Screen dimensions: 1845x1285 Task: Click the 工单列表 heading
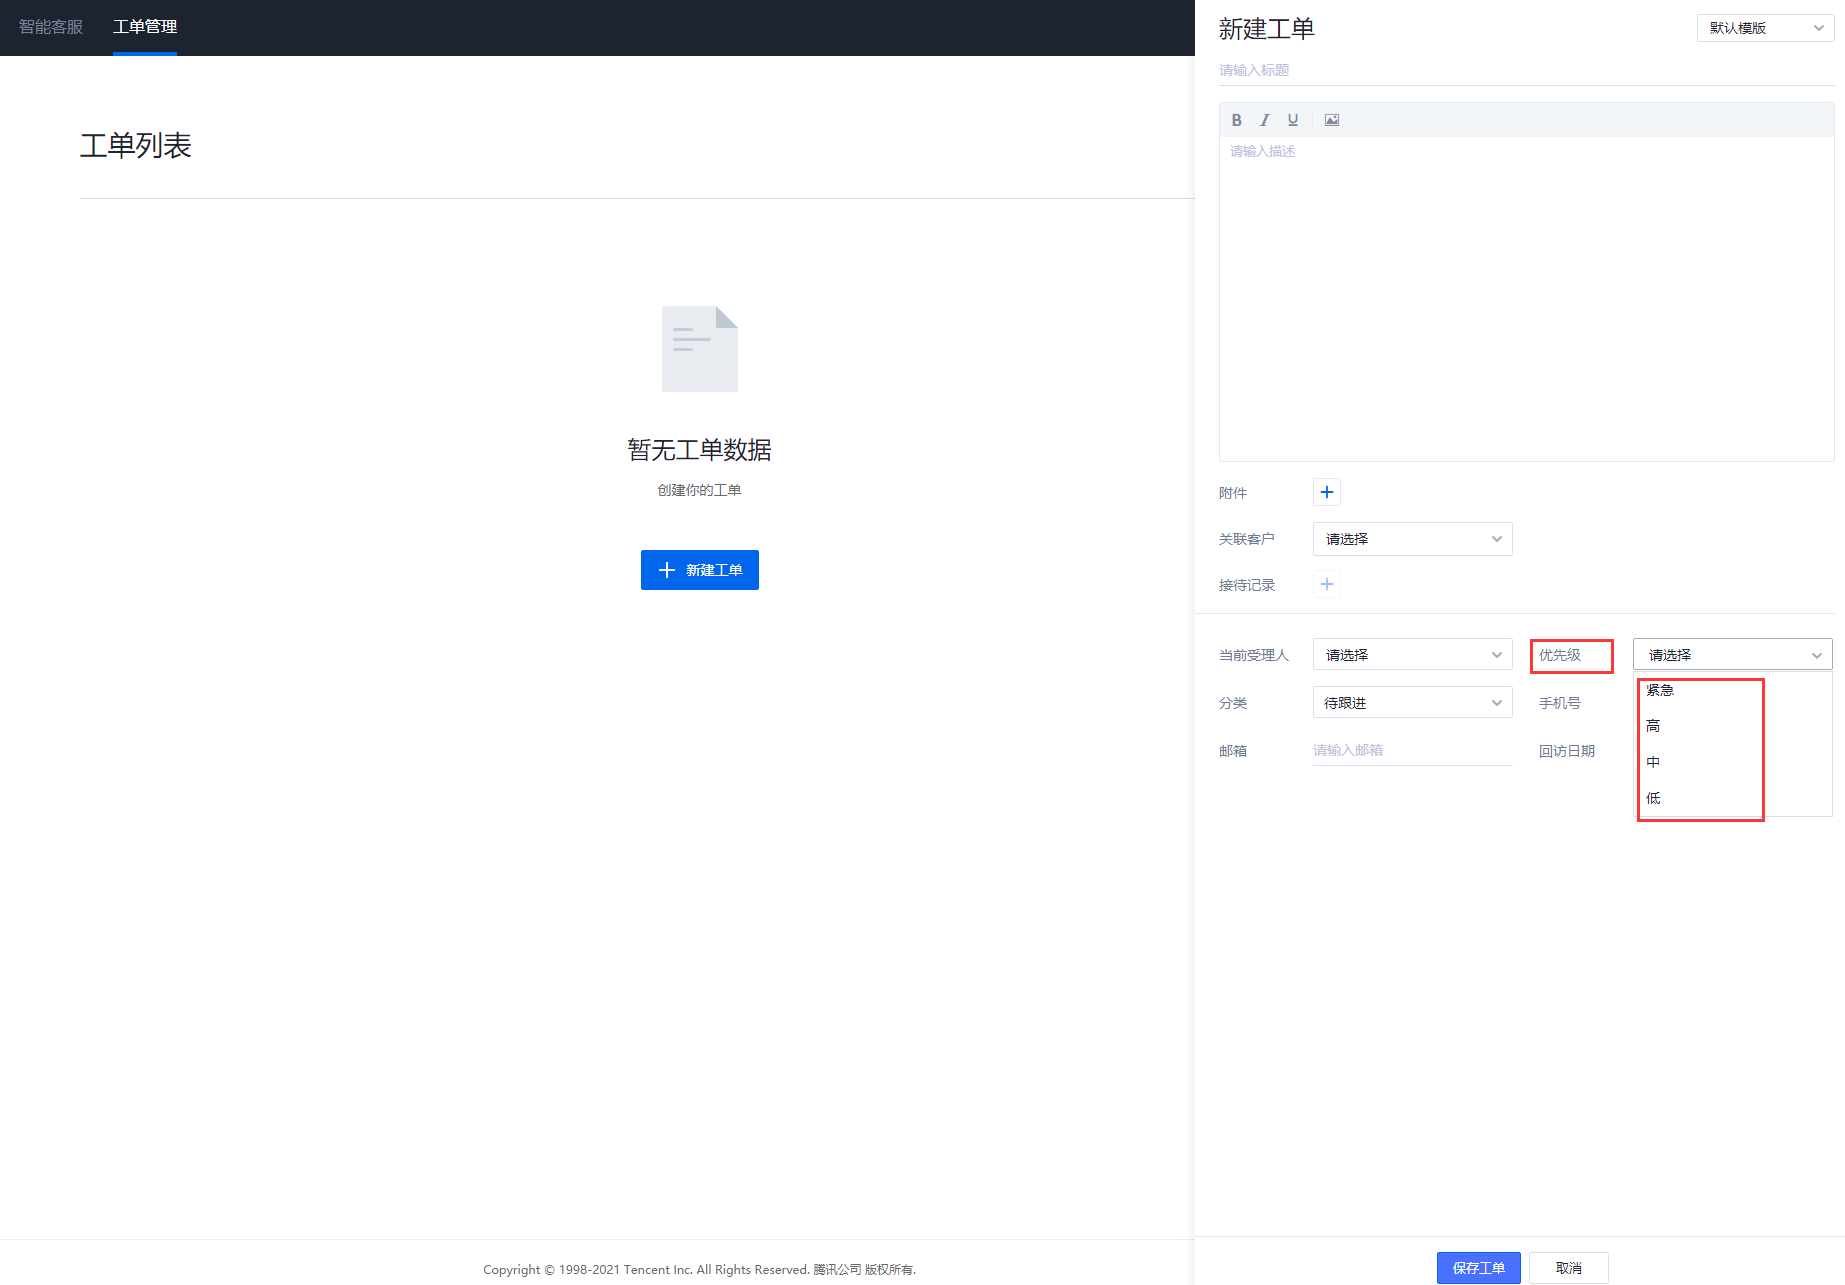(136, 146)
